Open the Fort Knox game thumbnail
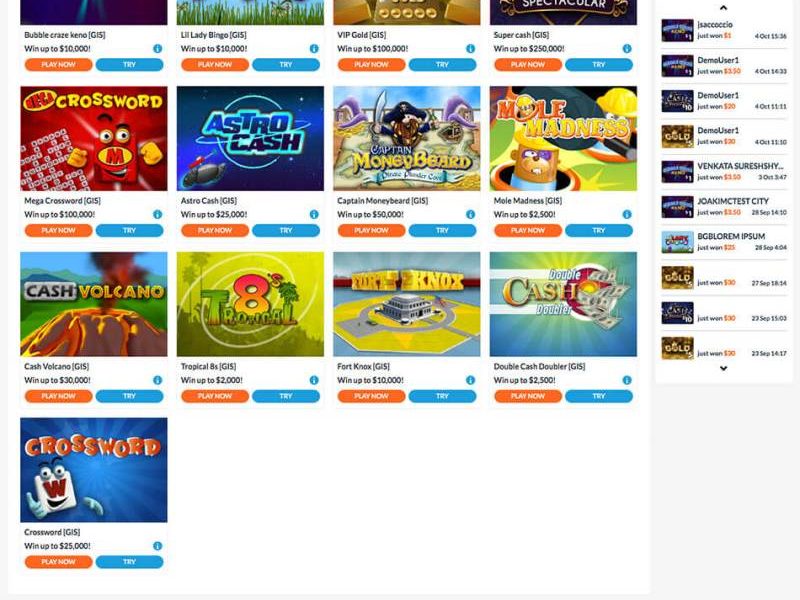Screen dimensions: 800x600 [407, 304]
